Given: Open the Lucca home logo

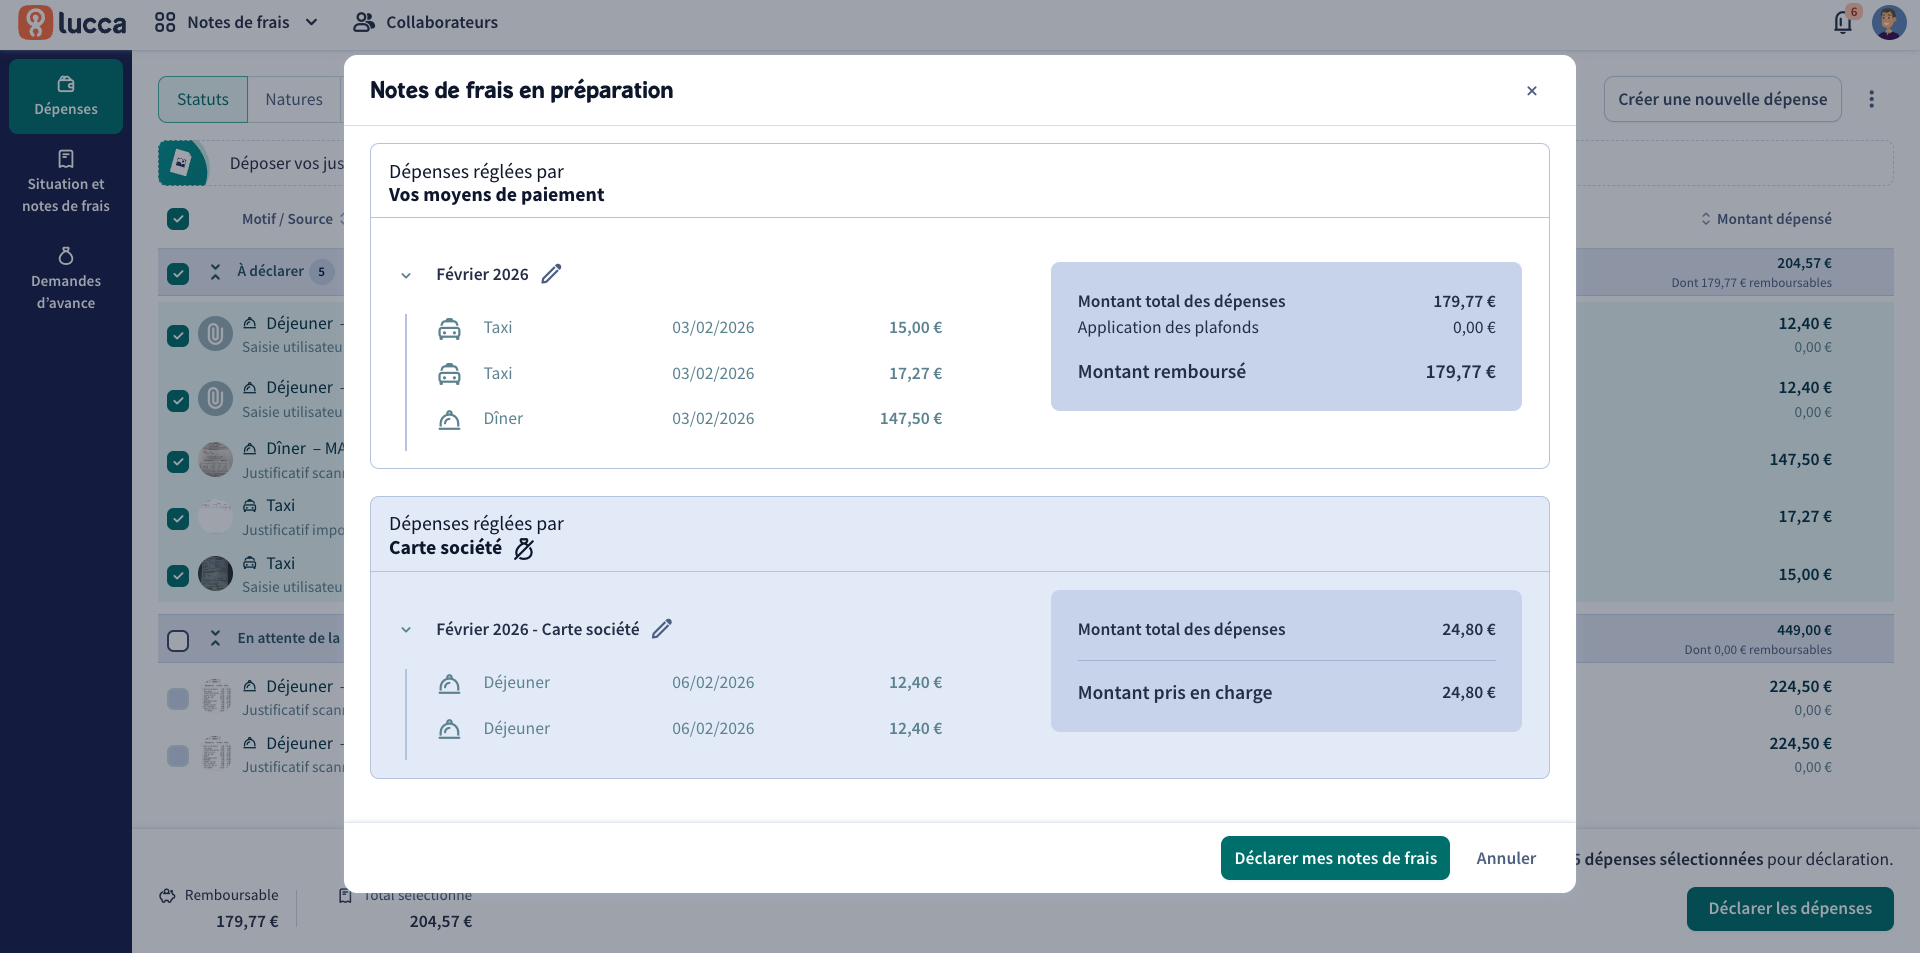Looking at the screenshot, I should [x=72, y=22].
